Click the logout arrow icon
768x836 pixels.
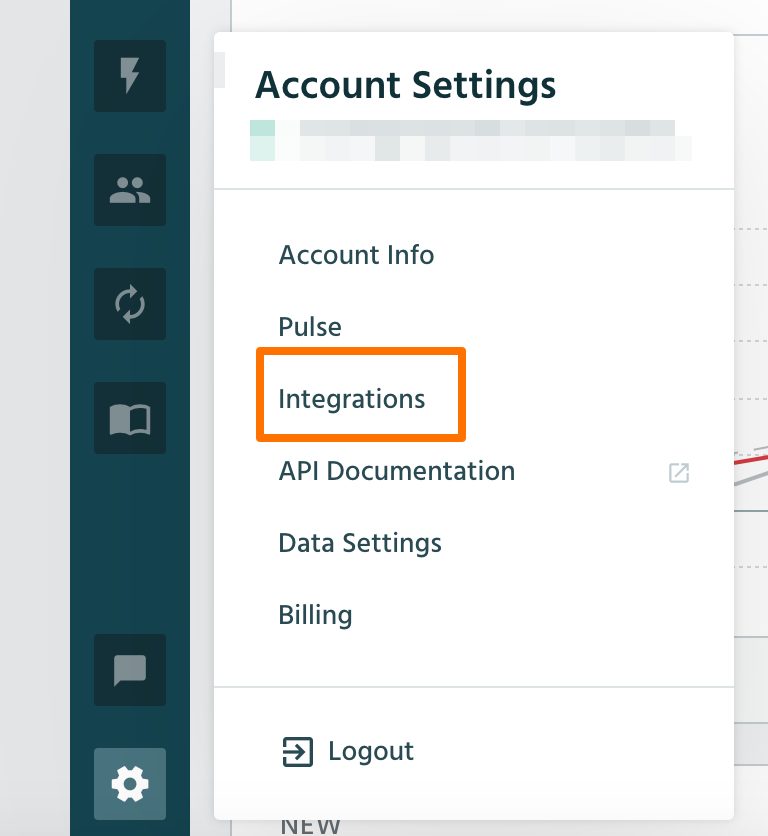click(x=297, y=752)
